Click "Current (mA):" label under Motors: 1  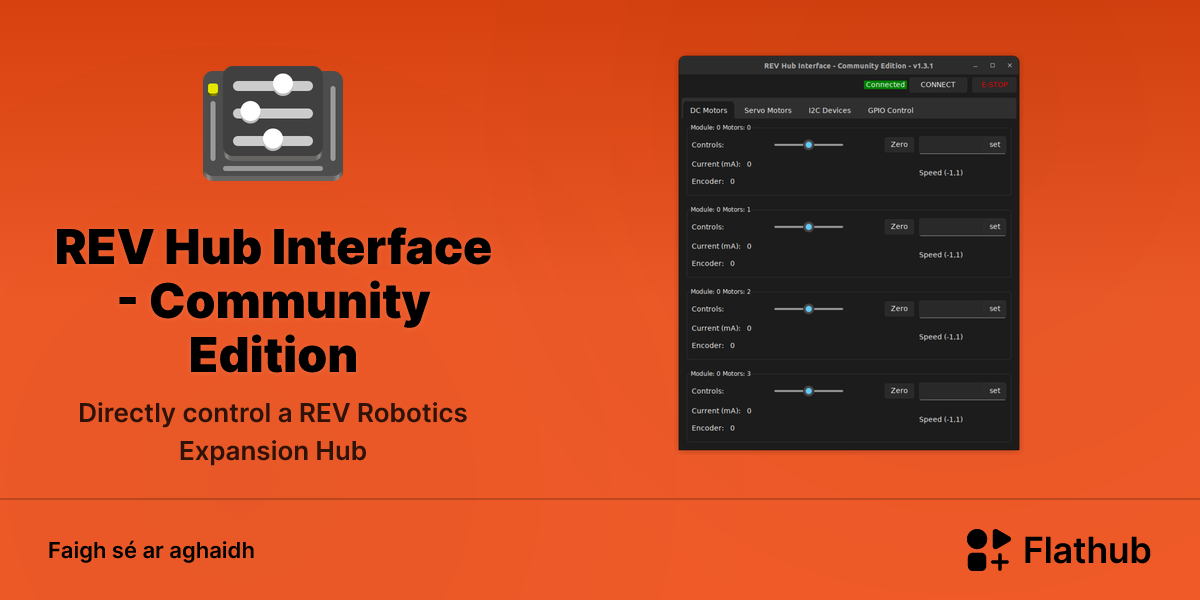point(716,246)
